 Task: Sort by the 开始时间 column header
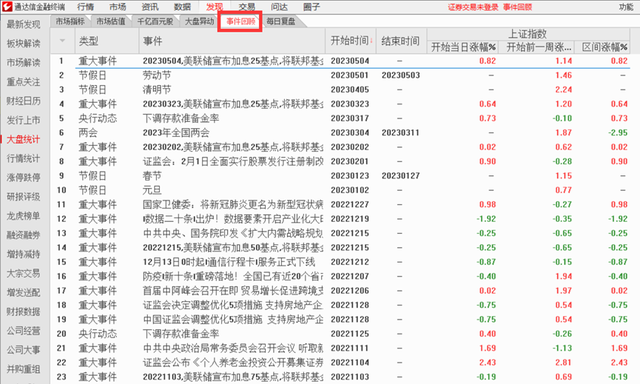350,41
